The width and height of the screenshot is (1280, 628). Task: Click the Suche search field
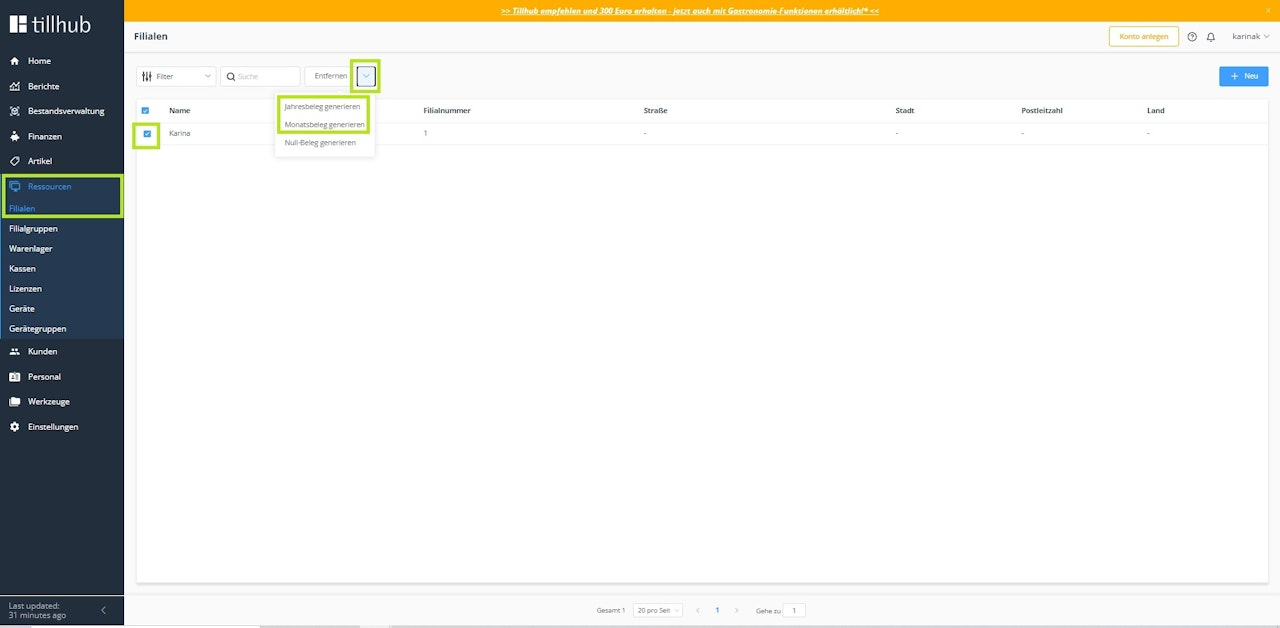pos(260,76)
